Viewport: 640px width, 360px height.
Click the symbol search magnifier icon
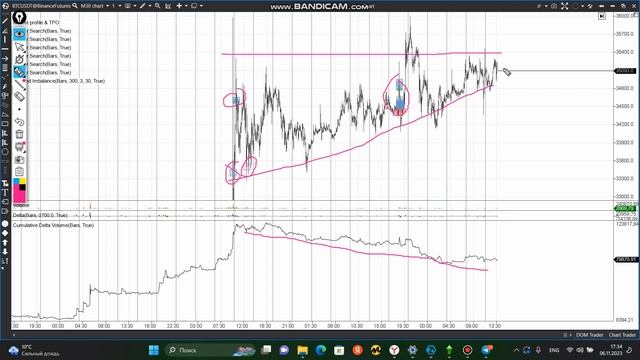pyautogui.click(x=75, y=6)
